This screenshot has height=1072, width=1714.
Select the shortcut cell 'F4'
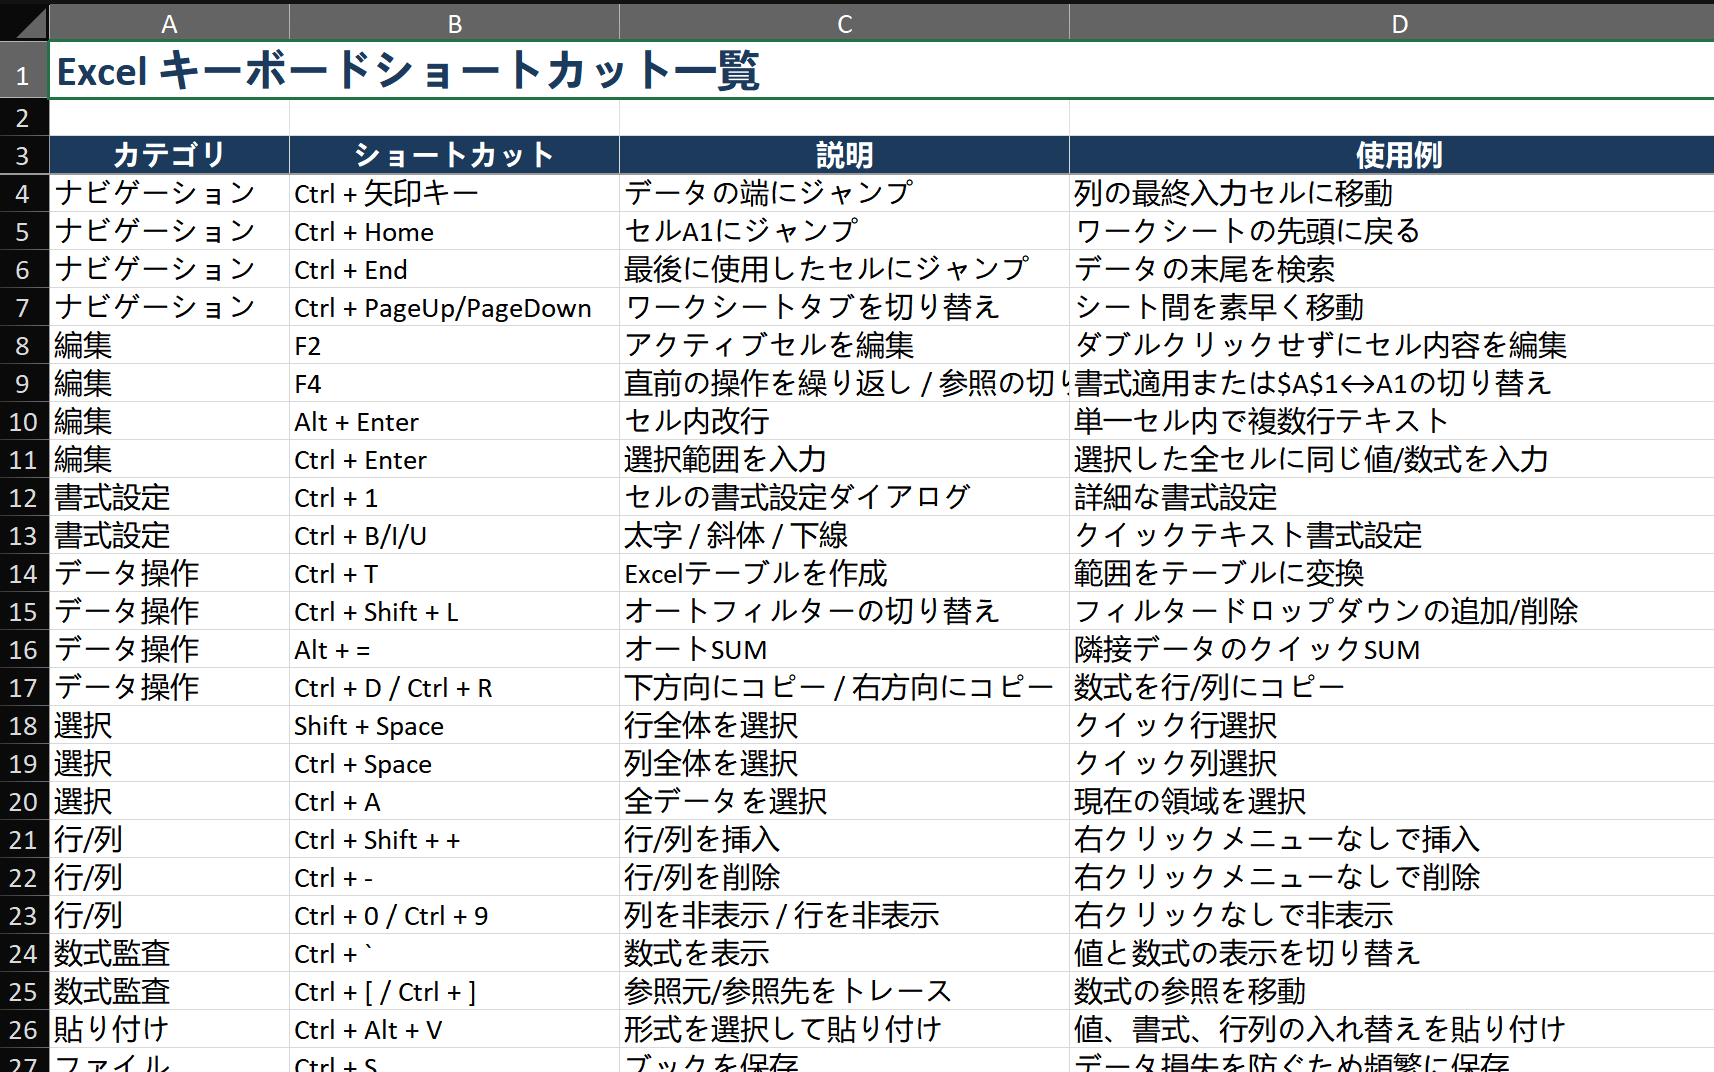(454, 384)
